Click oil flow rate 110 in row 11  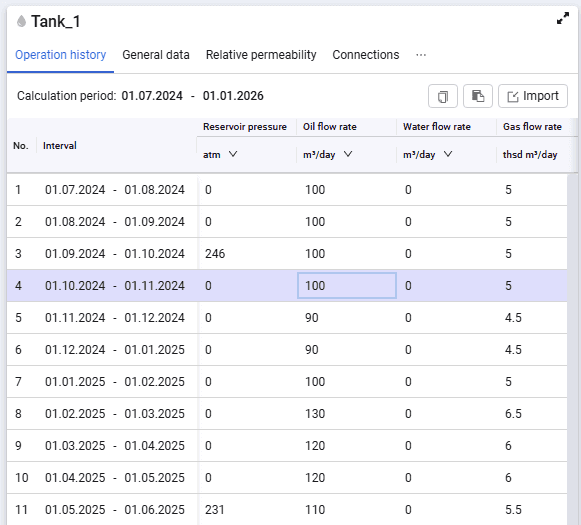tap(315, 510)
